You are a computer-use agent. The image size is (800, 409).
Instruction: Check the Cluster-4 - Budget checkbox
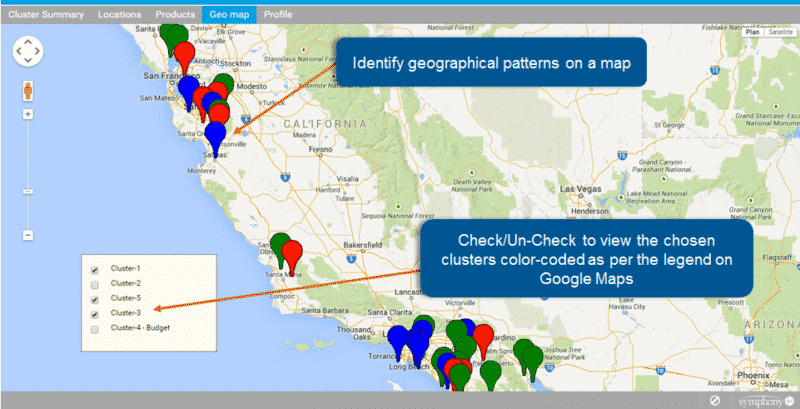pyautogui.click(x=95, y=328)
